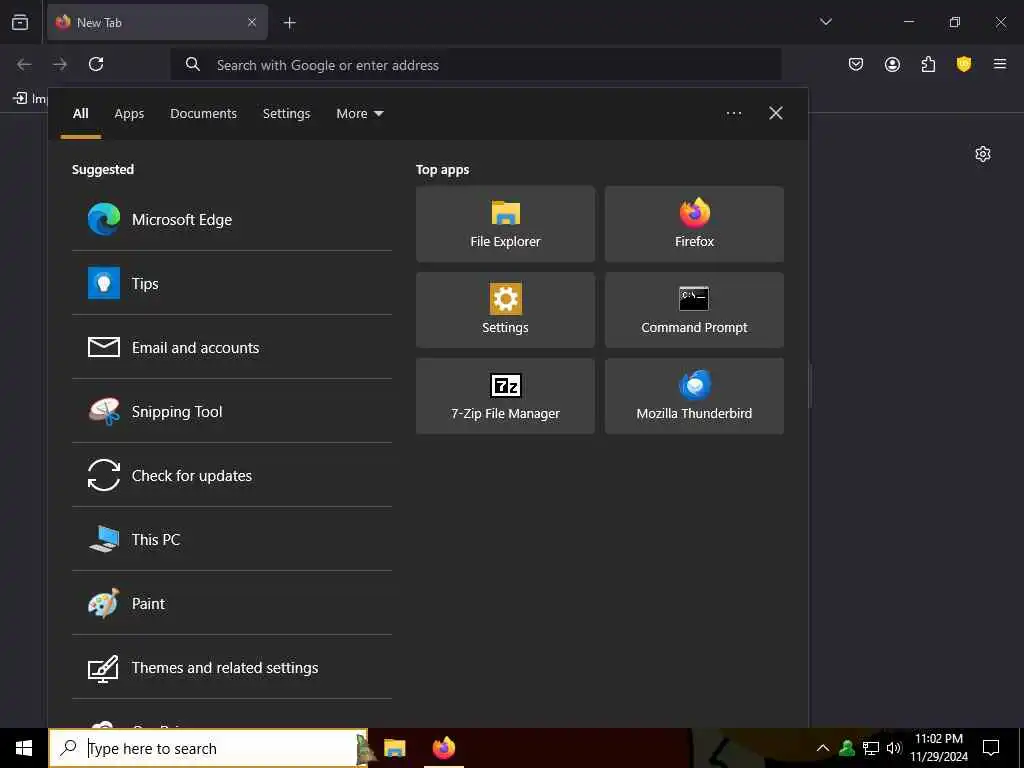
Task: Go forward in Firefox history
Action: pos(60,64)
